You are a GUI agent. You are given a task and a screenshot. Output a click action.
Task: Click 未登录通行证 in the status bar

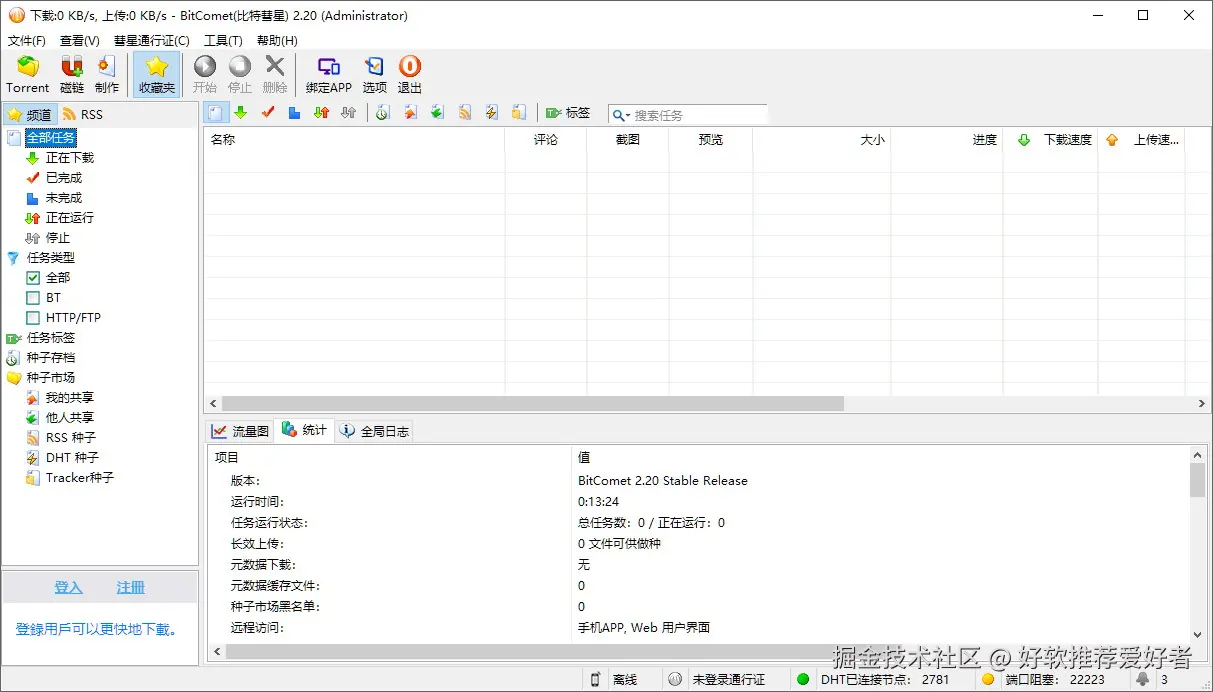[x=728, y=680]
